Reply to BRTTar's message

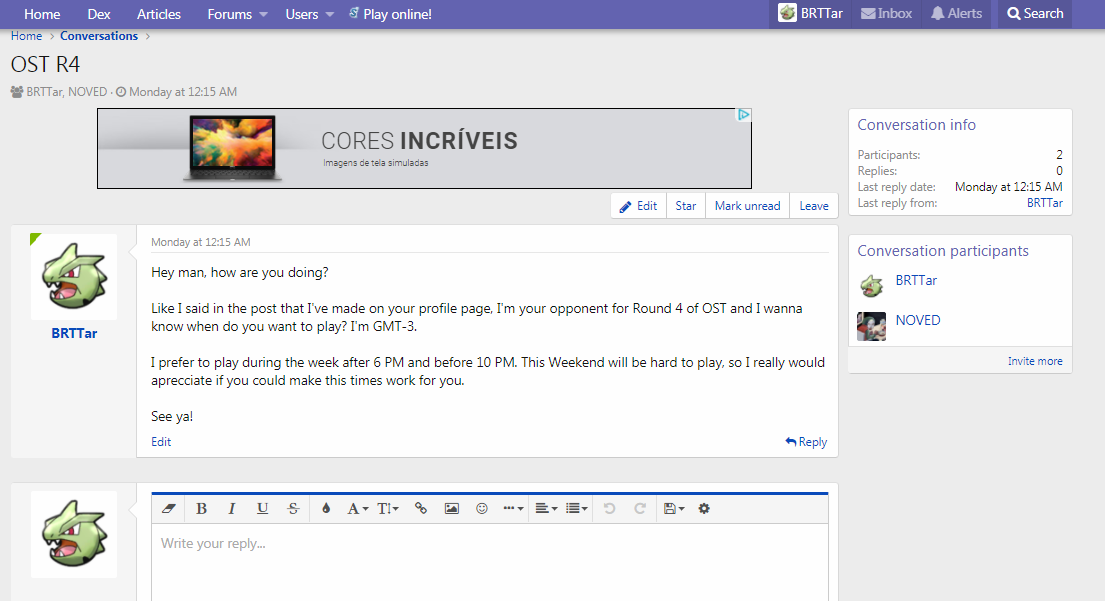[806, 442]
